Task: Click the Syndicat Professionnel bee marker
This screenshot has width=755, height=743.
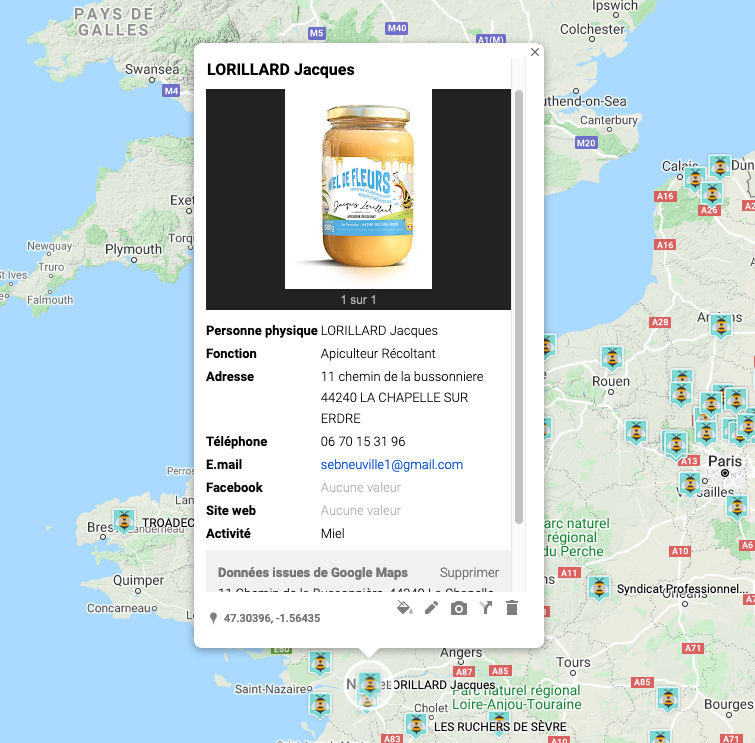Action: coord(599,587)
